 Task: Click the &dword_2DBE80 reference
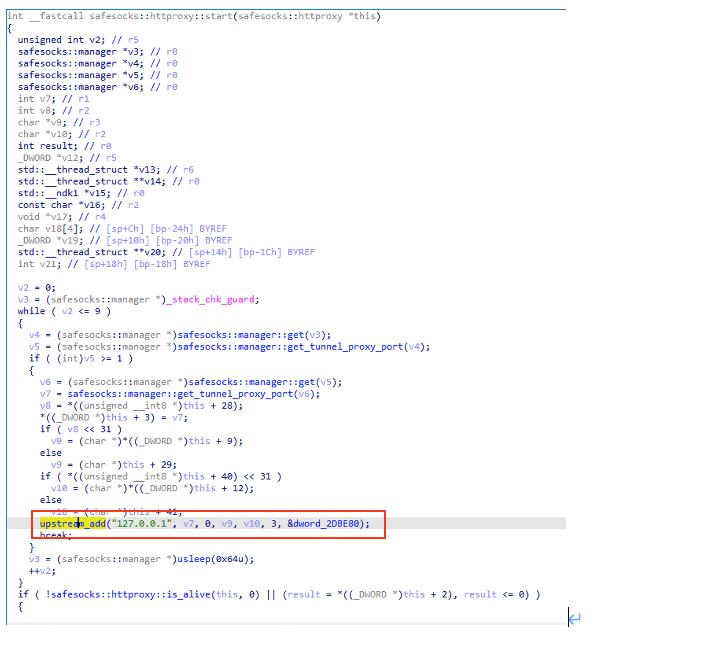pyautogui.click(x=332, y=523)
